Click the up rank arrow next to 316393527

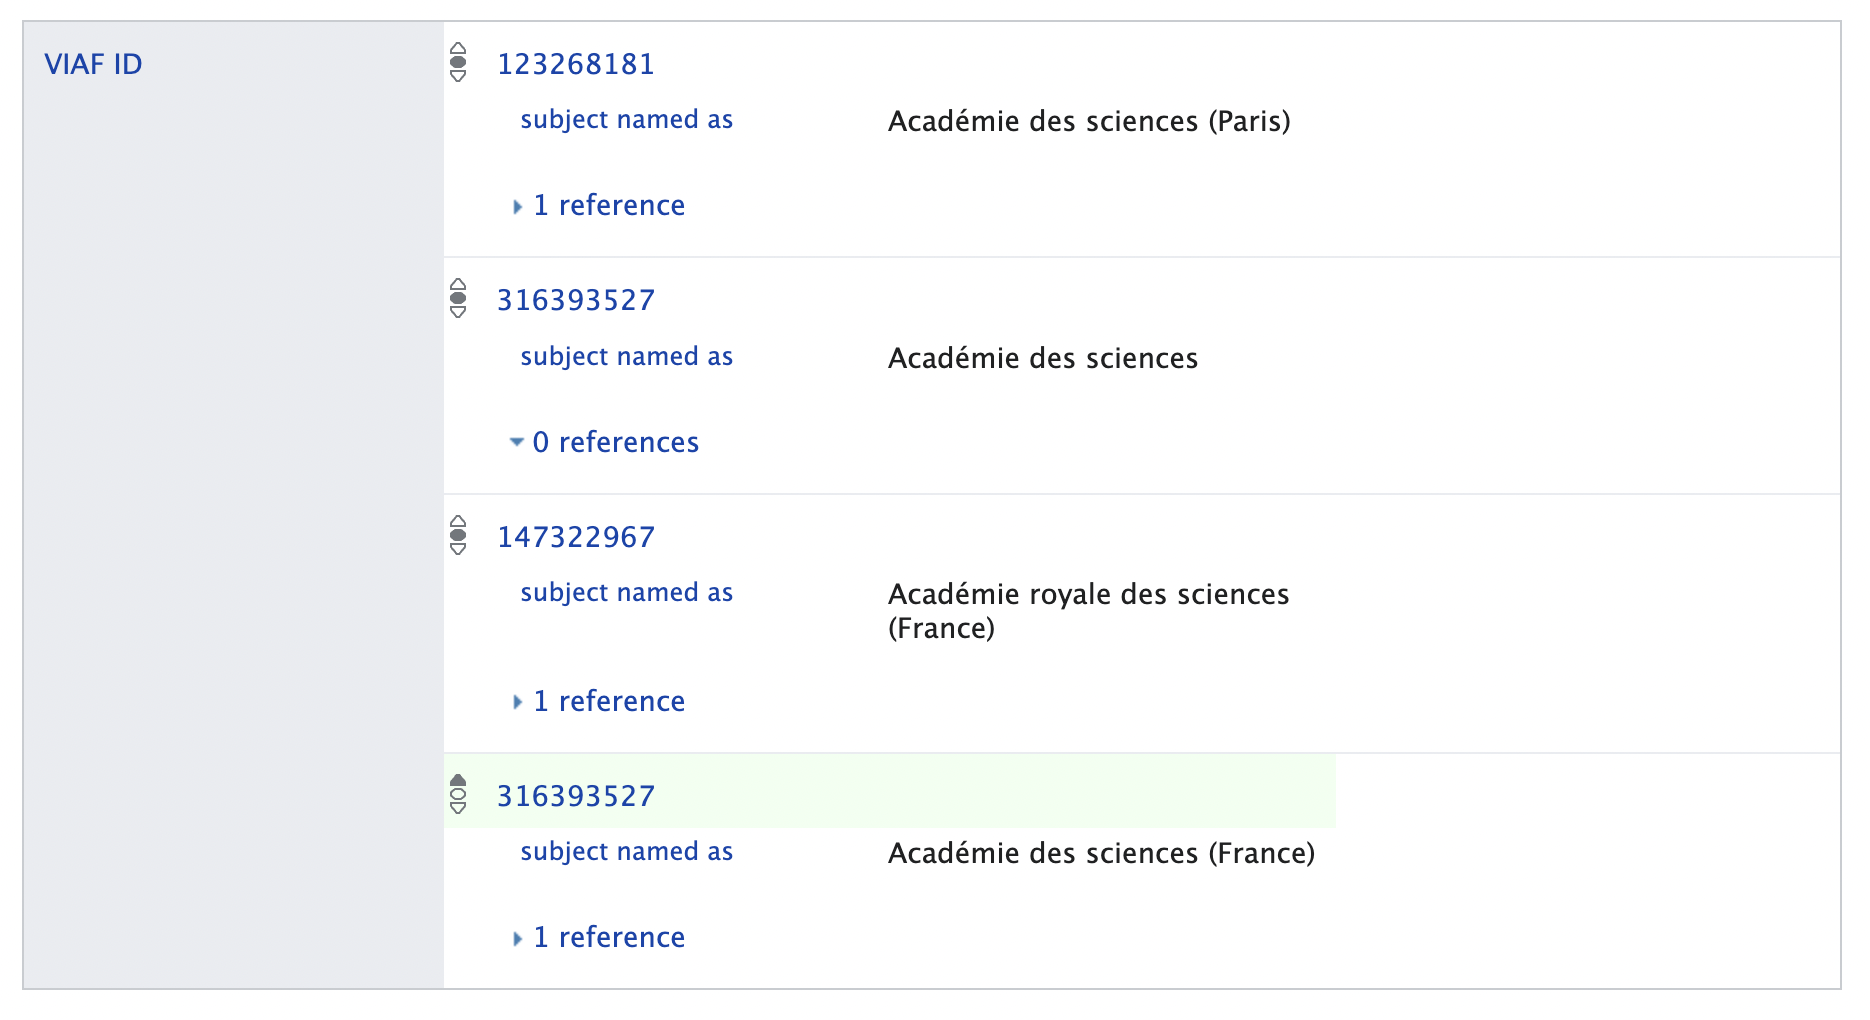459,284
